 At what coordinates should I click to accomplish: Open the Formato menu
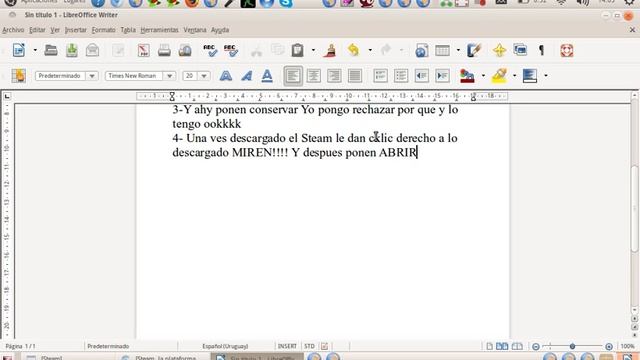[x=103, y=30]
